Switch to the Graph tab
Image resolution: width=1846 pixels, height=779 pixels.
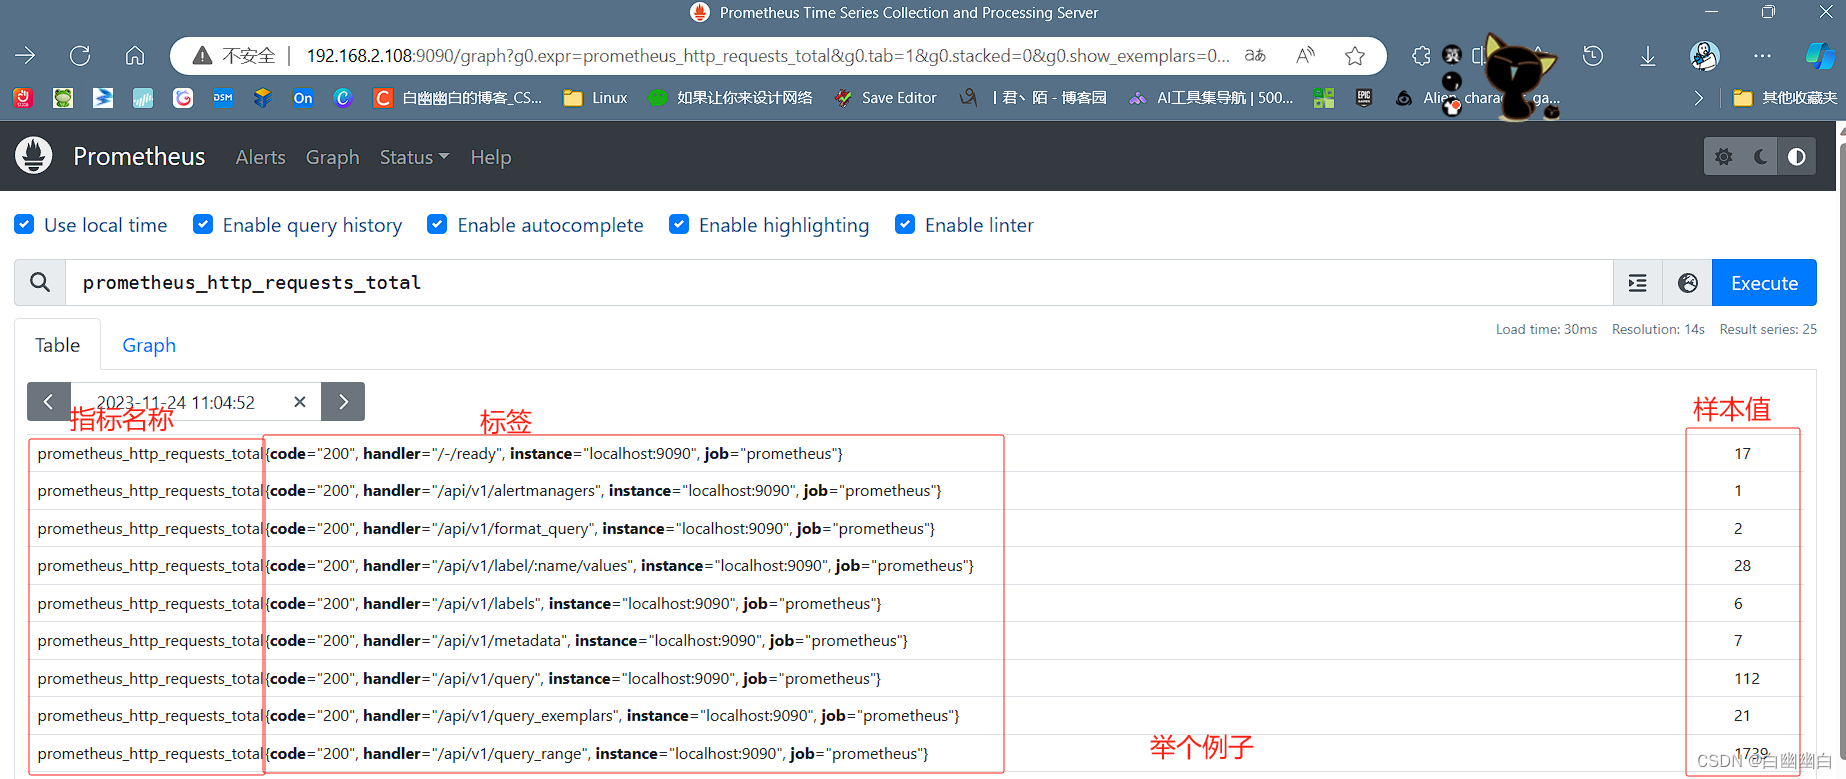(149, 345)
